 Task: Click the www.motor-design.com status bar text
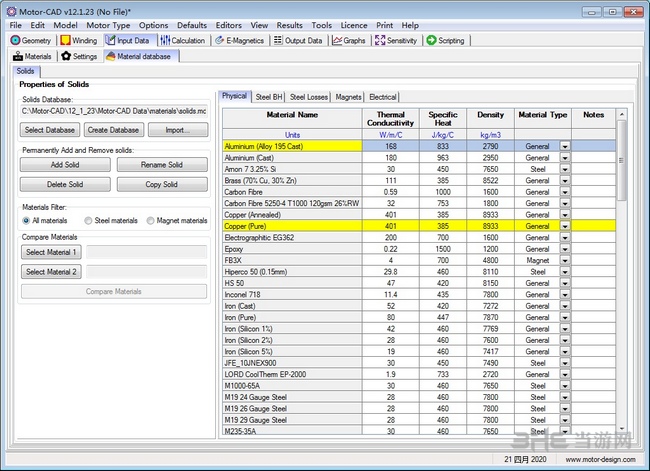600,459
